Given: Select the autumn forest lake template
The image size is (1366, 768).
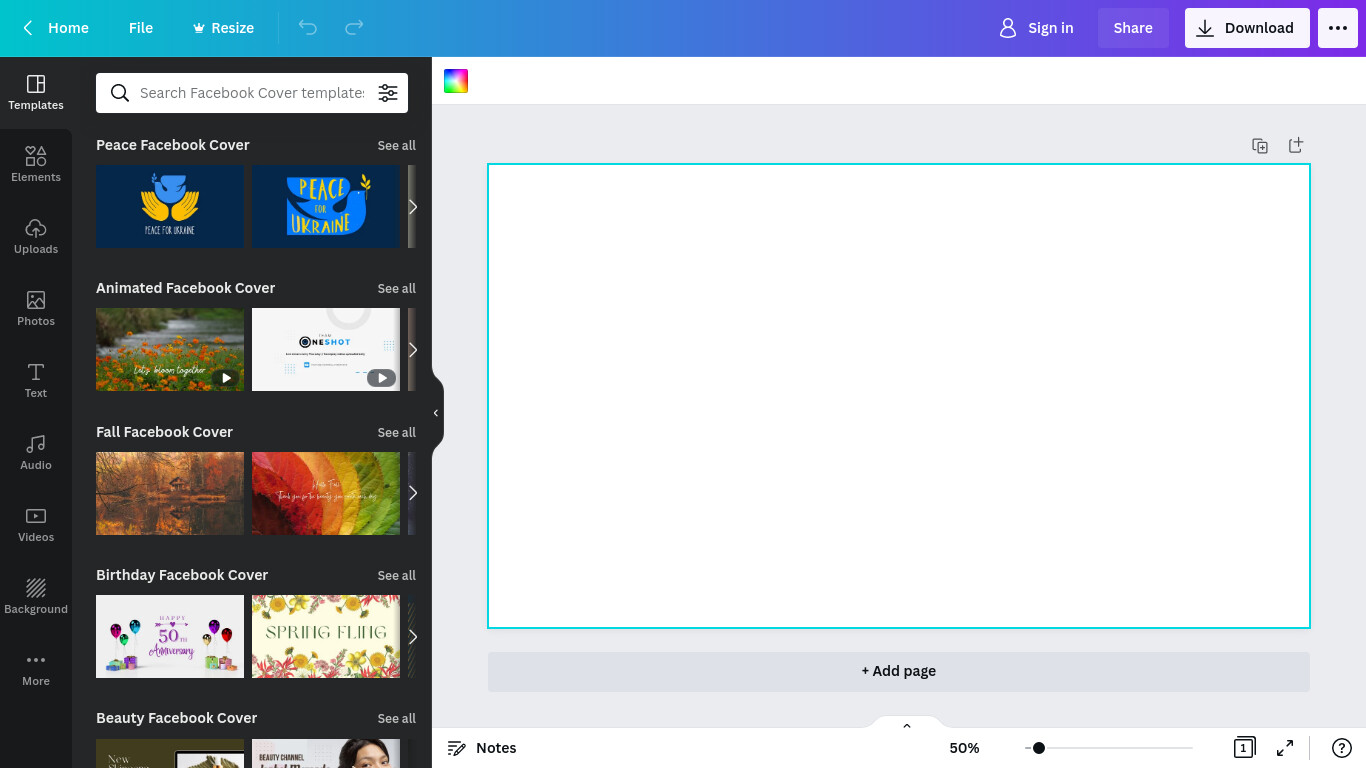Looking at the screenshot, I should point(170,493).
